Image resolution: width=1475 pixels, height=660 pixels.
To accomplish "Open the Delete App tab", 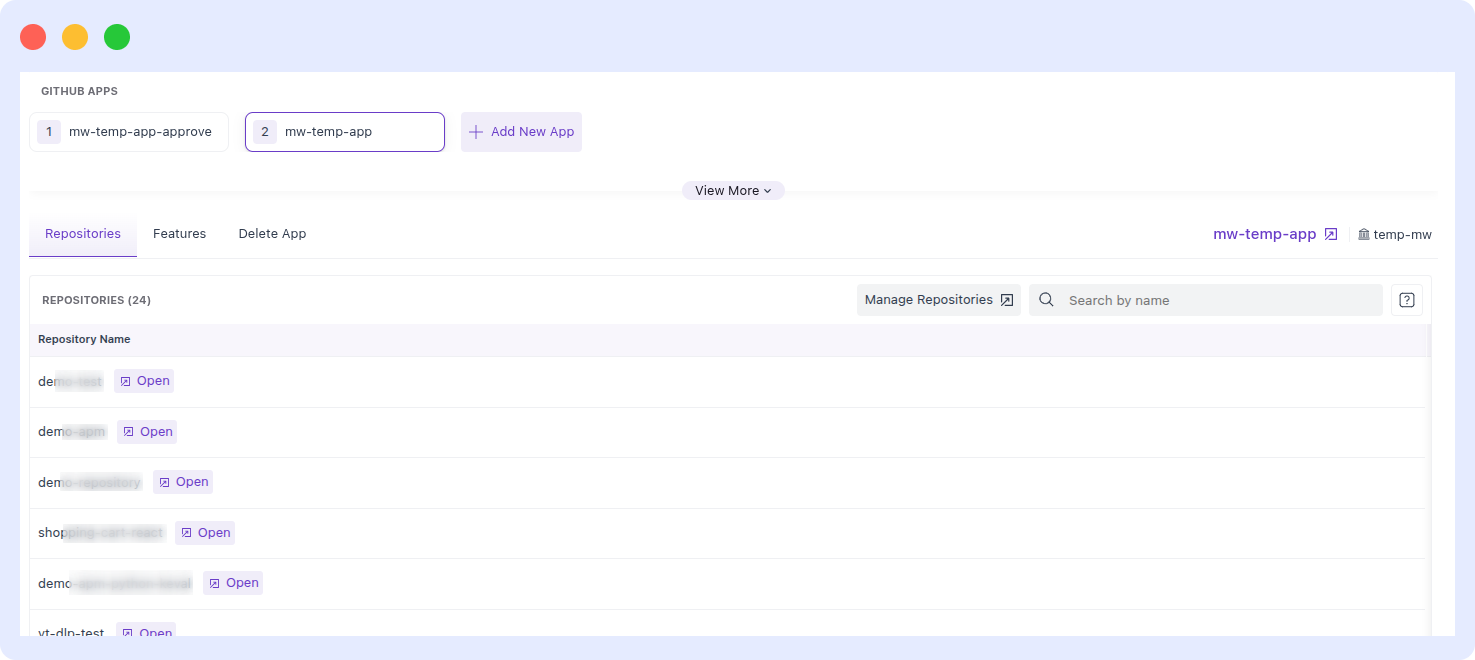I will [272, 233].
